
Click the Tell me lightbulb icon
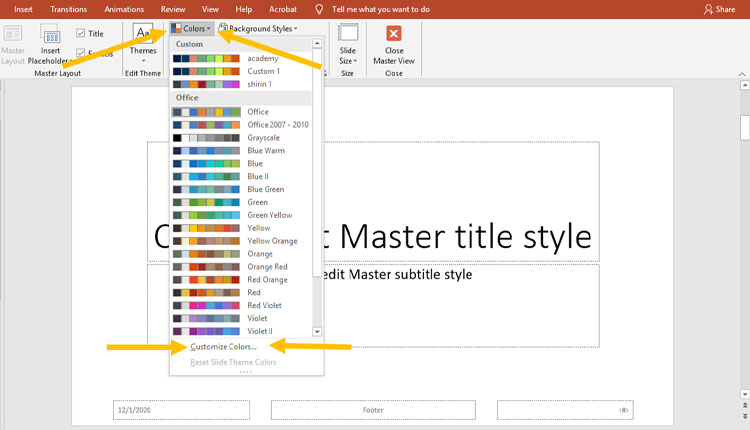click(319, 9)
